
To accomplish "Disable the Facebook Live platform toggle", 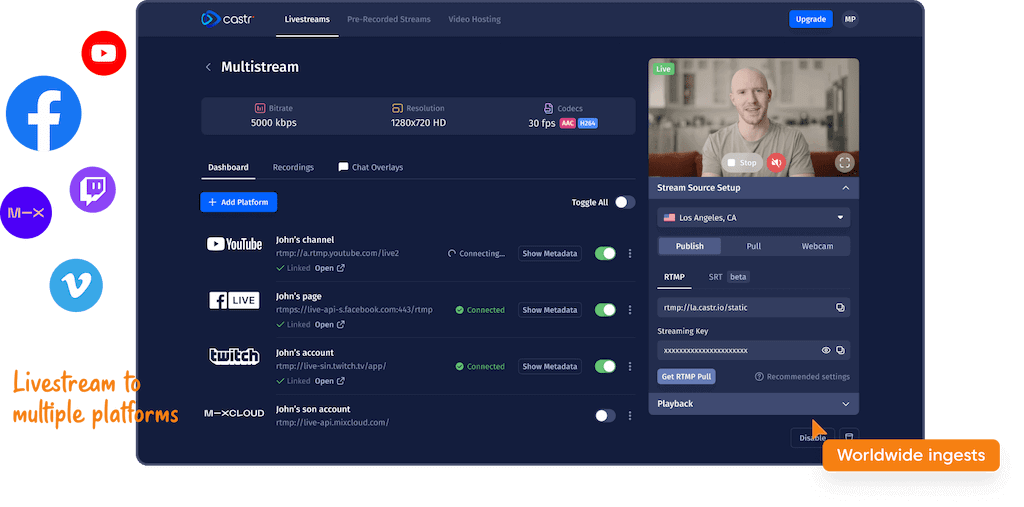I will tap(605, 310).
